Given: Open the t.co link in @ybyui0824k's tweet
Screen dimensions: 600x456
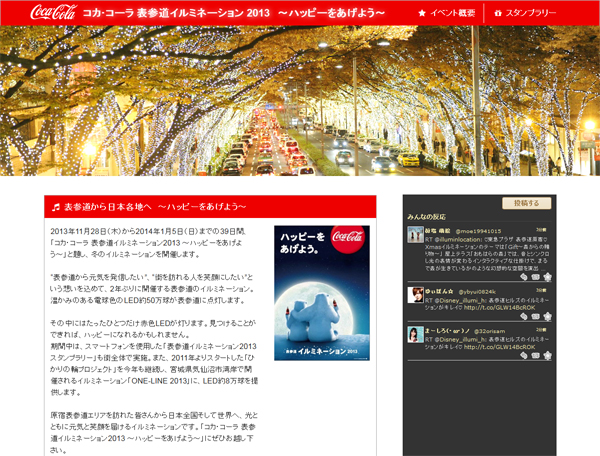Looking at the screenshot, I should click(499, 308).
